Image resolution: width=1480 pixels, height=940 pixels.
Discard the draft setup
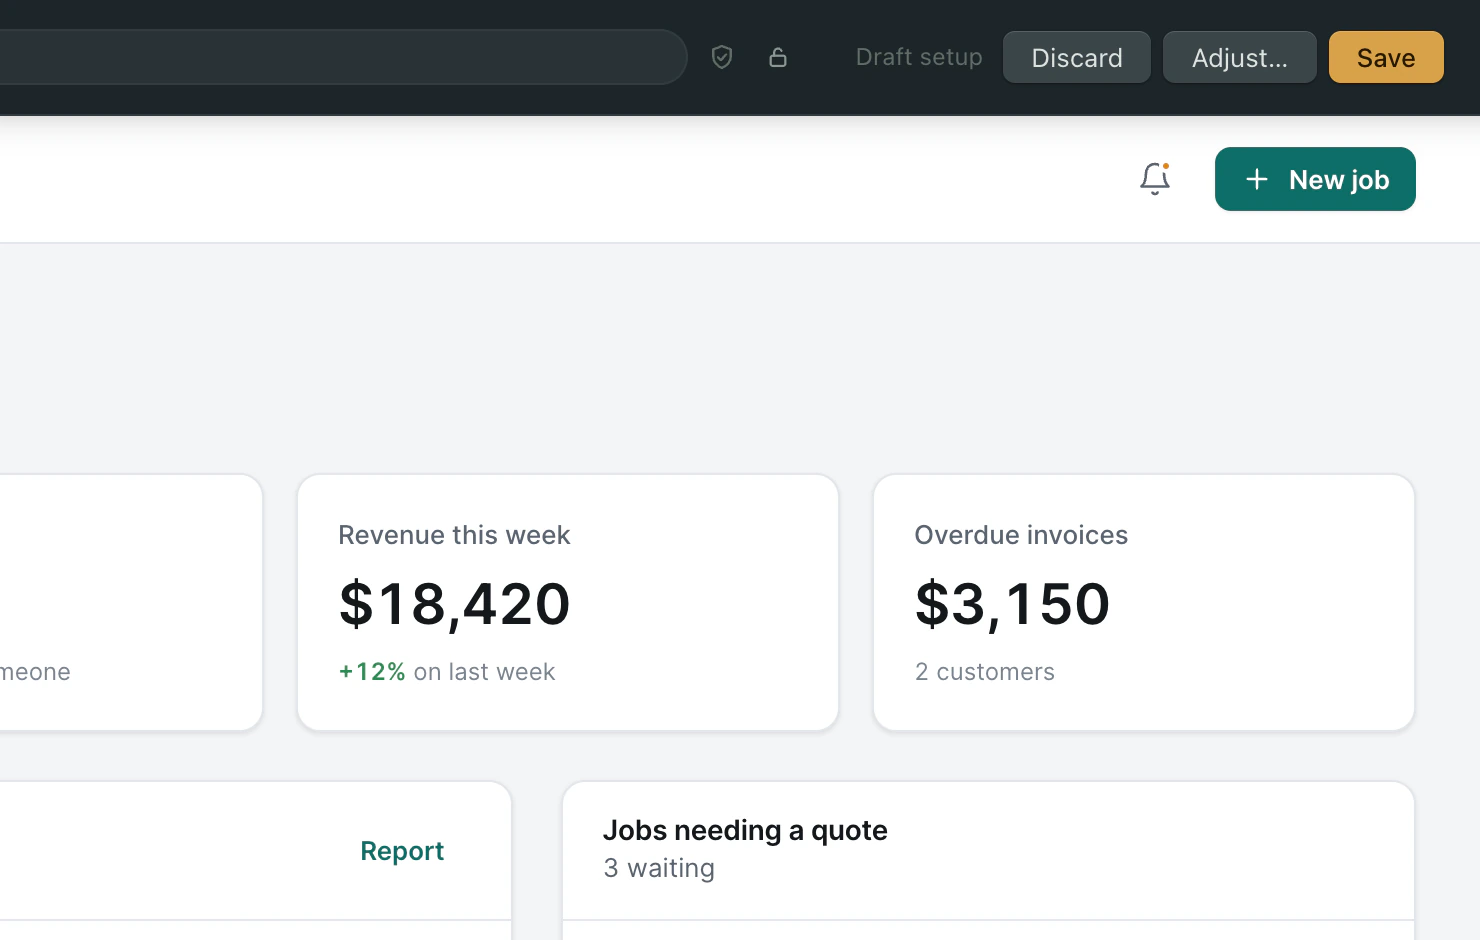click(1077, 57)
